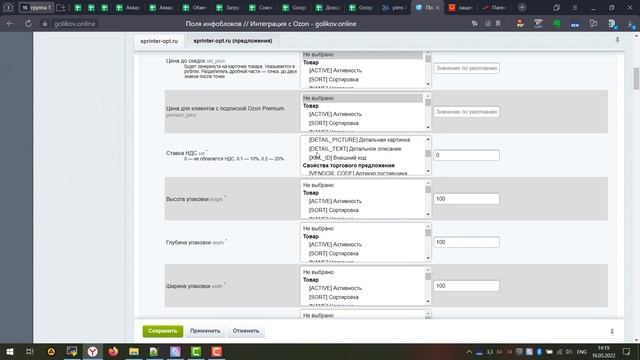Select Не выбрано in Глубина упаковки list
This screenshot has height=360, width=640.
pyautogui.click(x=362, y=229)
